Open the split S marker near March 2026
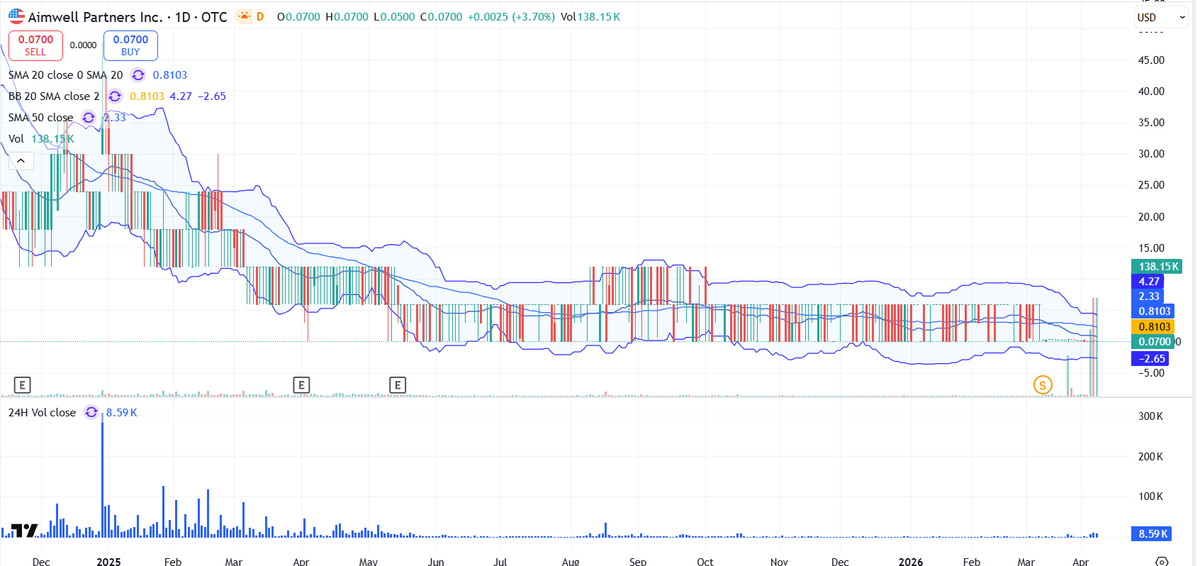Viewport: 1200px width, 566px height. (1043, 384)
